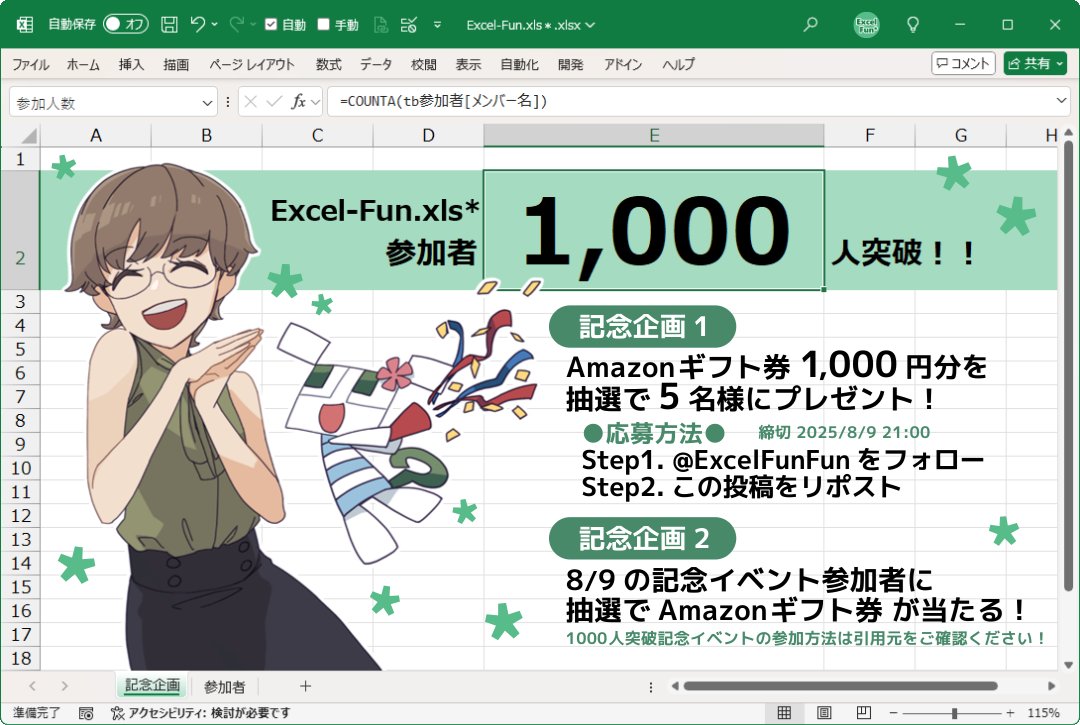Viewport: 1080px width, 725px height.
Task: Switch to Normal view icon
Action: click(784, 713)
